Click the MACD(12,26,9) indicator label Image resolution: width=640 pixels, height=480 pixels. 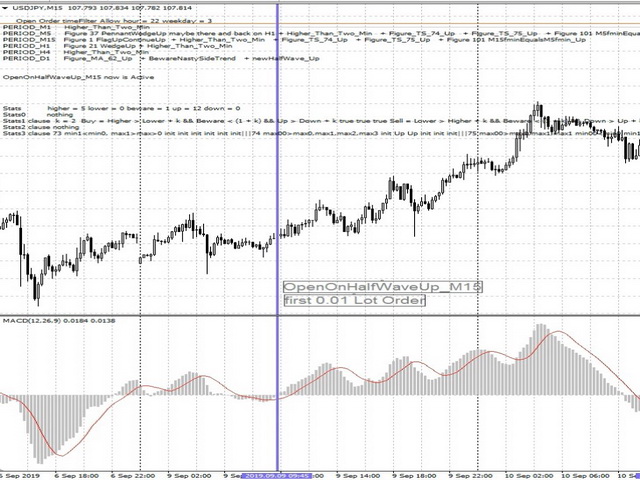59,321
